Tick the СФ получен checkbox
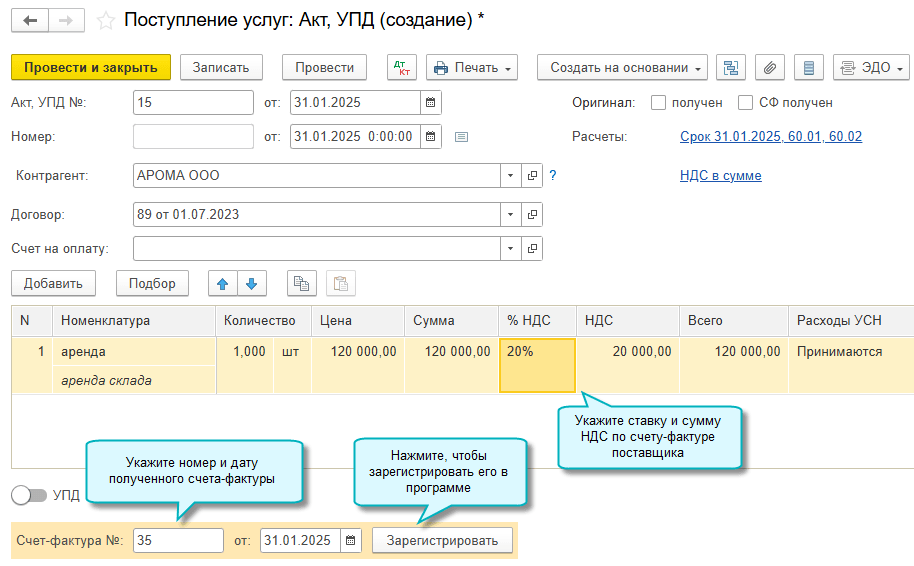This screenshot has width=914, height=566. [745, 103]
